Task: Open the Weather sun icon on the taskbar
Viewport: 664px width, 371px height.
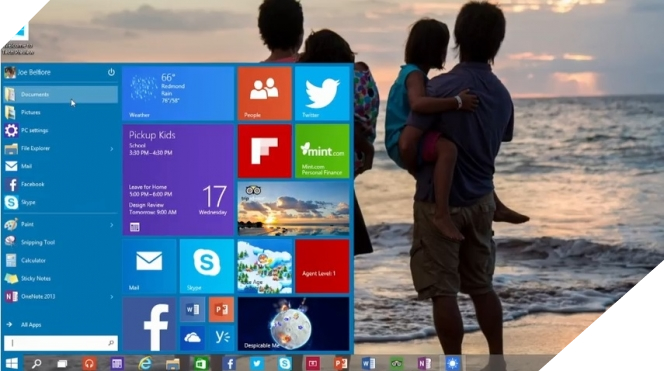Action: pos(452,363)
